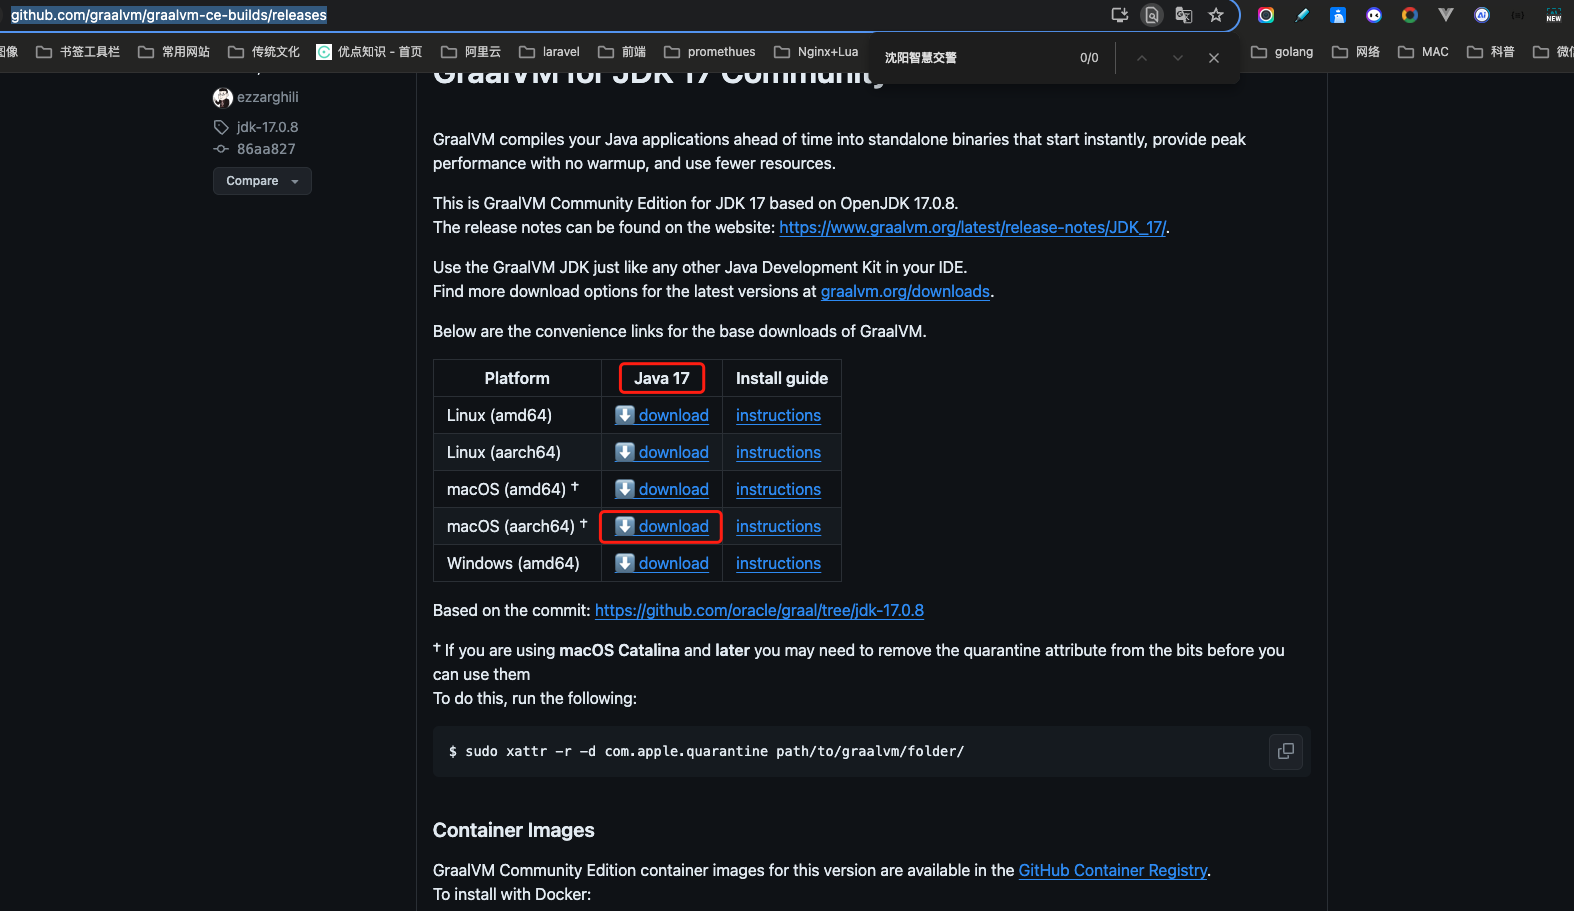This screenshot has width=1574, height=911.
Task: Click the Platform column header
Action: tap(517, 378)
